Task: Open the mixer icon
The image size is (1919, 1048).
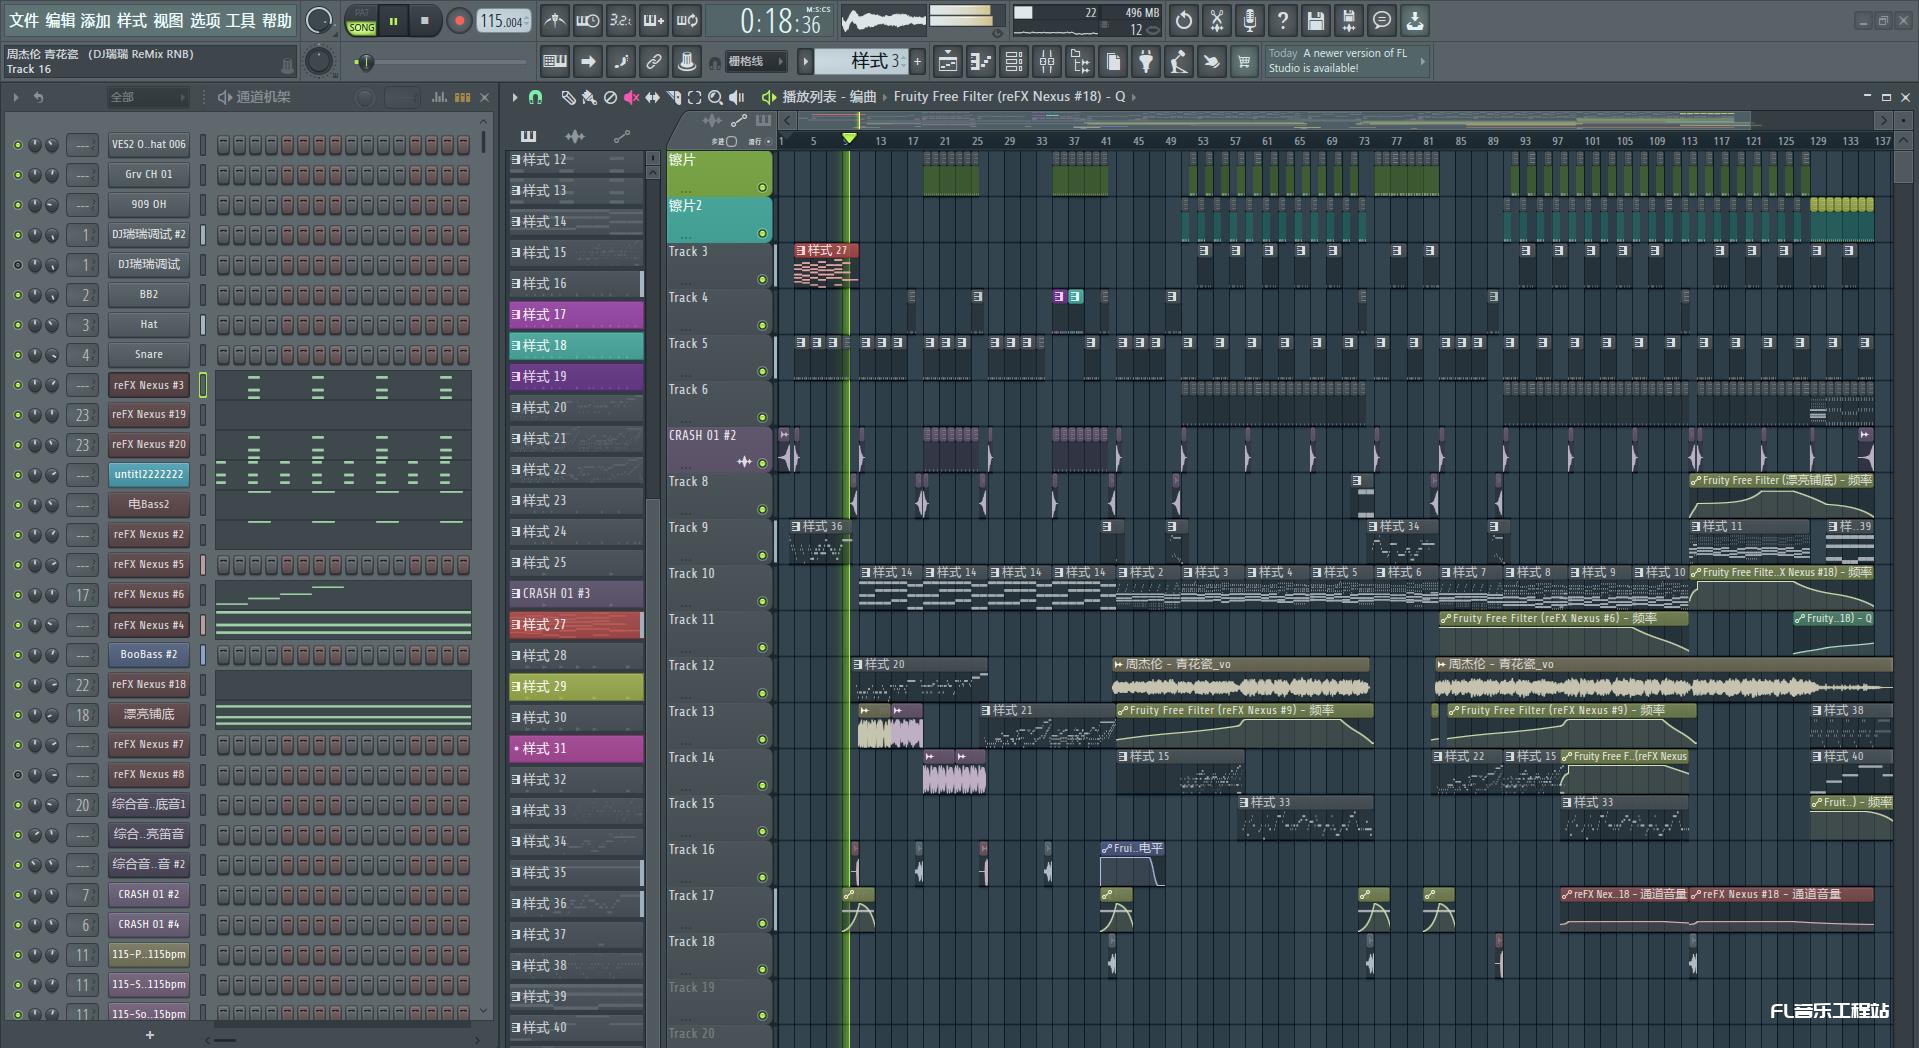Action: pos(1047,62)
